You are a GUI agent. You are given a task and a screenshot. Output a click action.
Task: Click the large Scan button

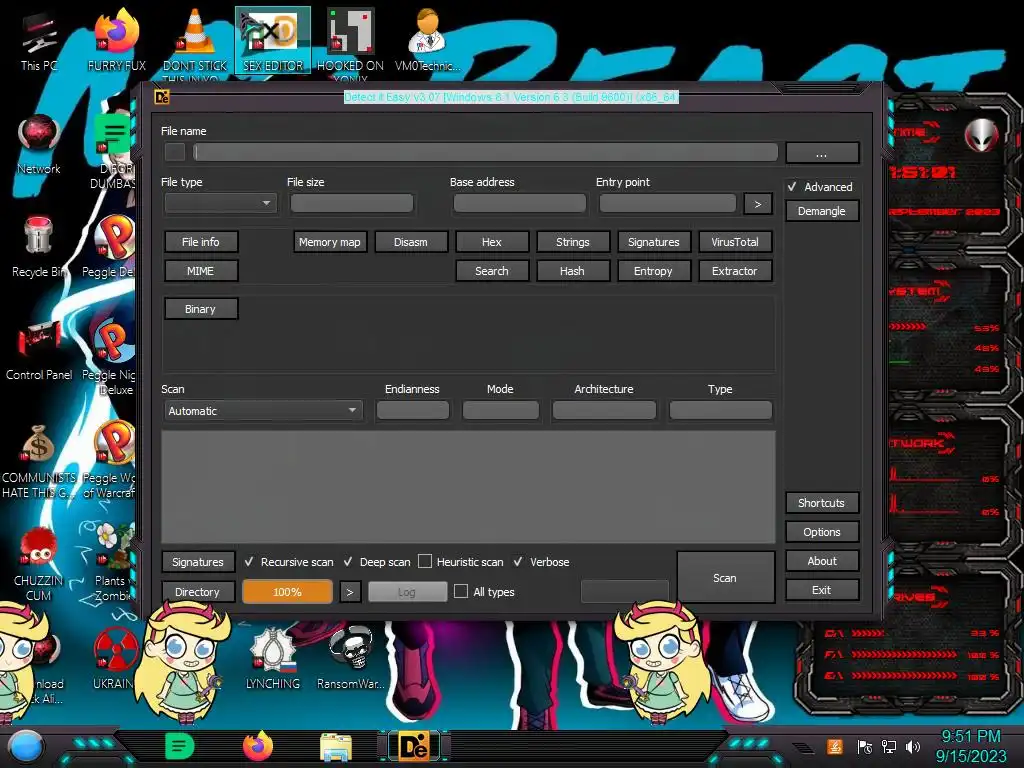tap(725, 577)
